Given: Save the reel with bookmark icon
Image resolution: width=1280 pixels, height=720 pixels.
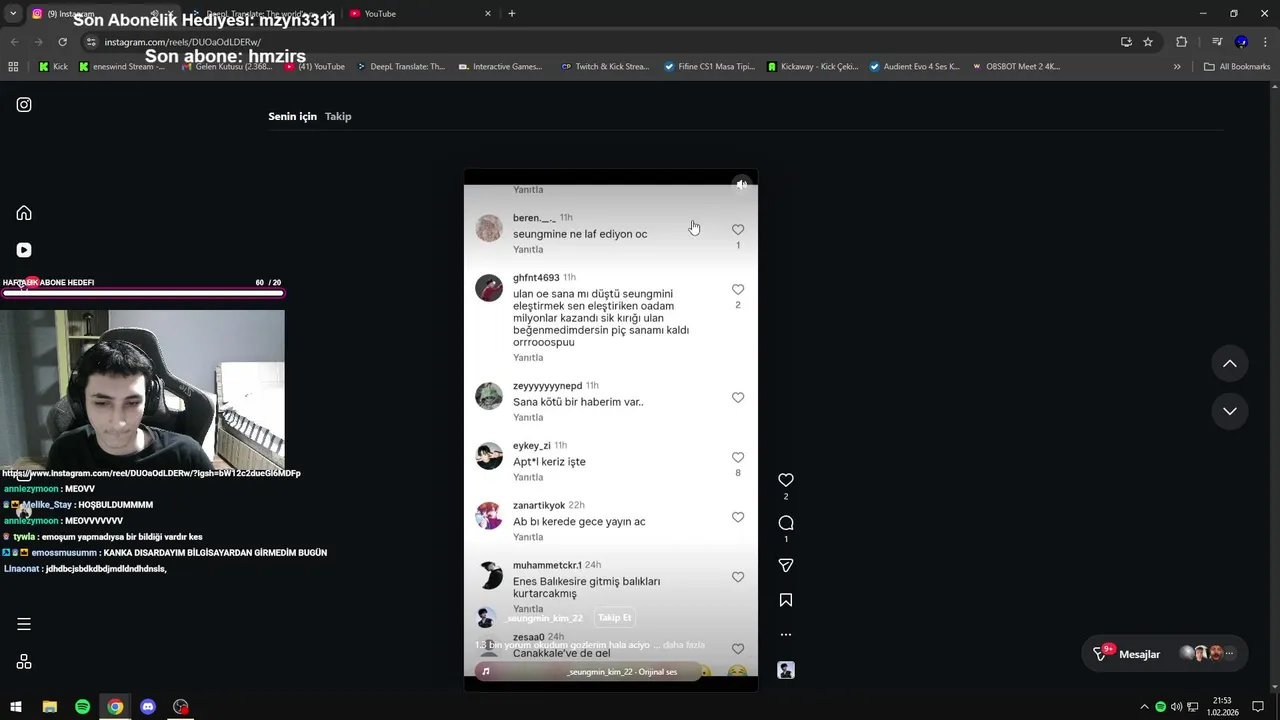Looking at the screenshot, I should click(786, 600).
